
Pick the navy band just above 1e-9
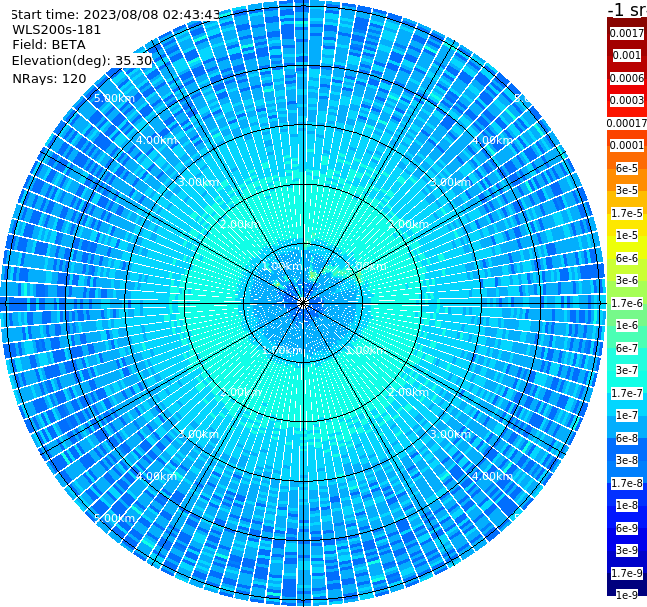pos(627,584)
